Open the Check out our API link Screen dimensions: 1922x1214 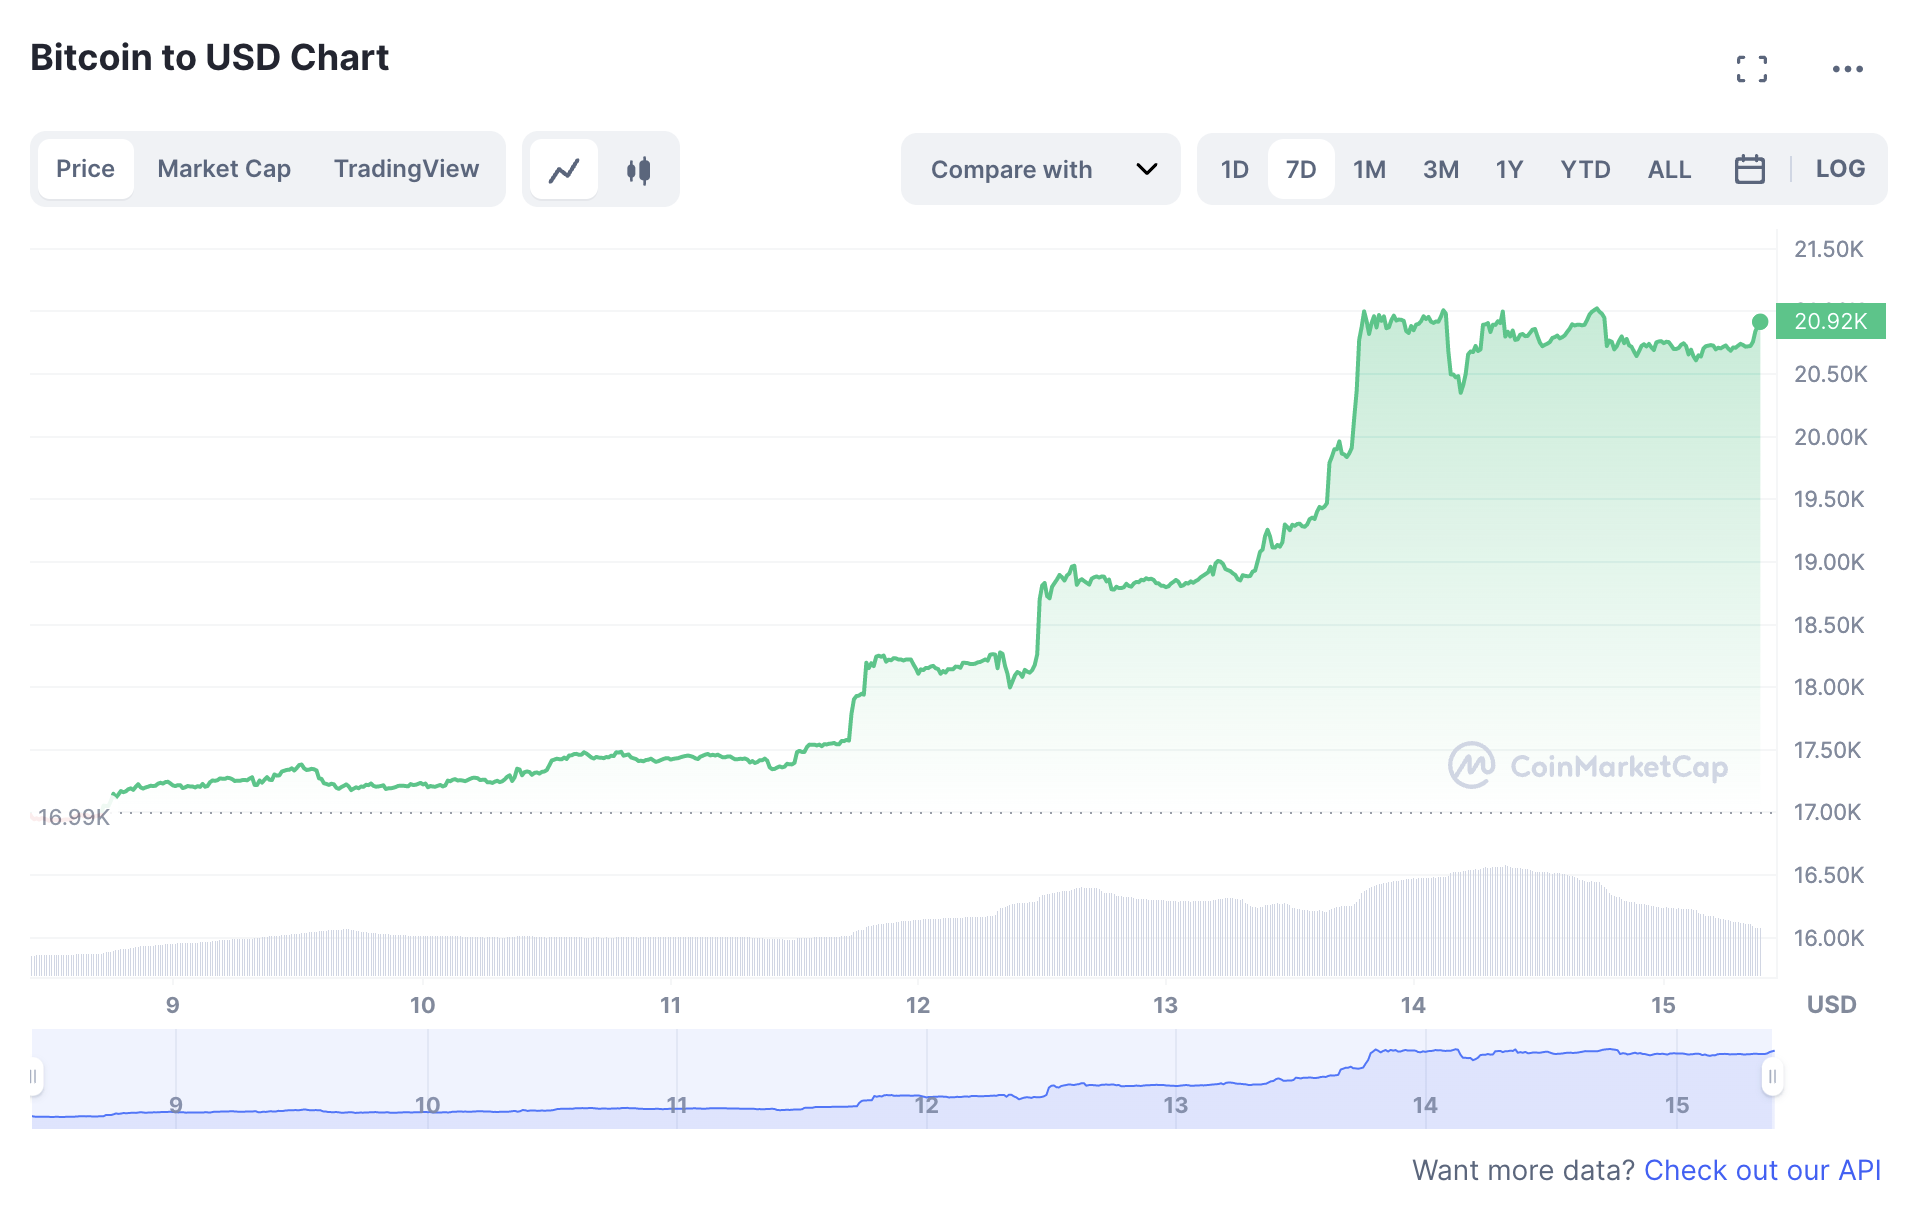[1762, 1170]
